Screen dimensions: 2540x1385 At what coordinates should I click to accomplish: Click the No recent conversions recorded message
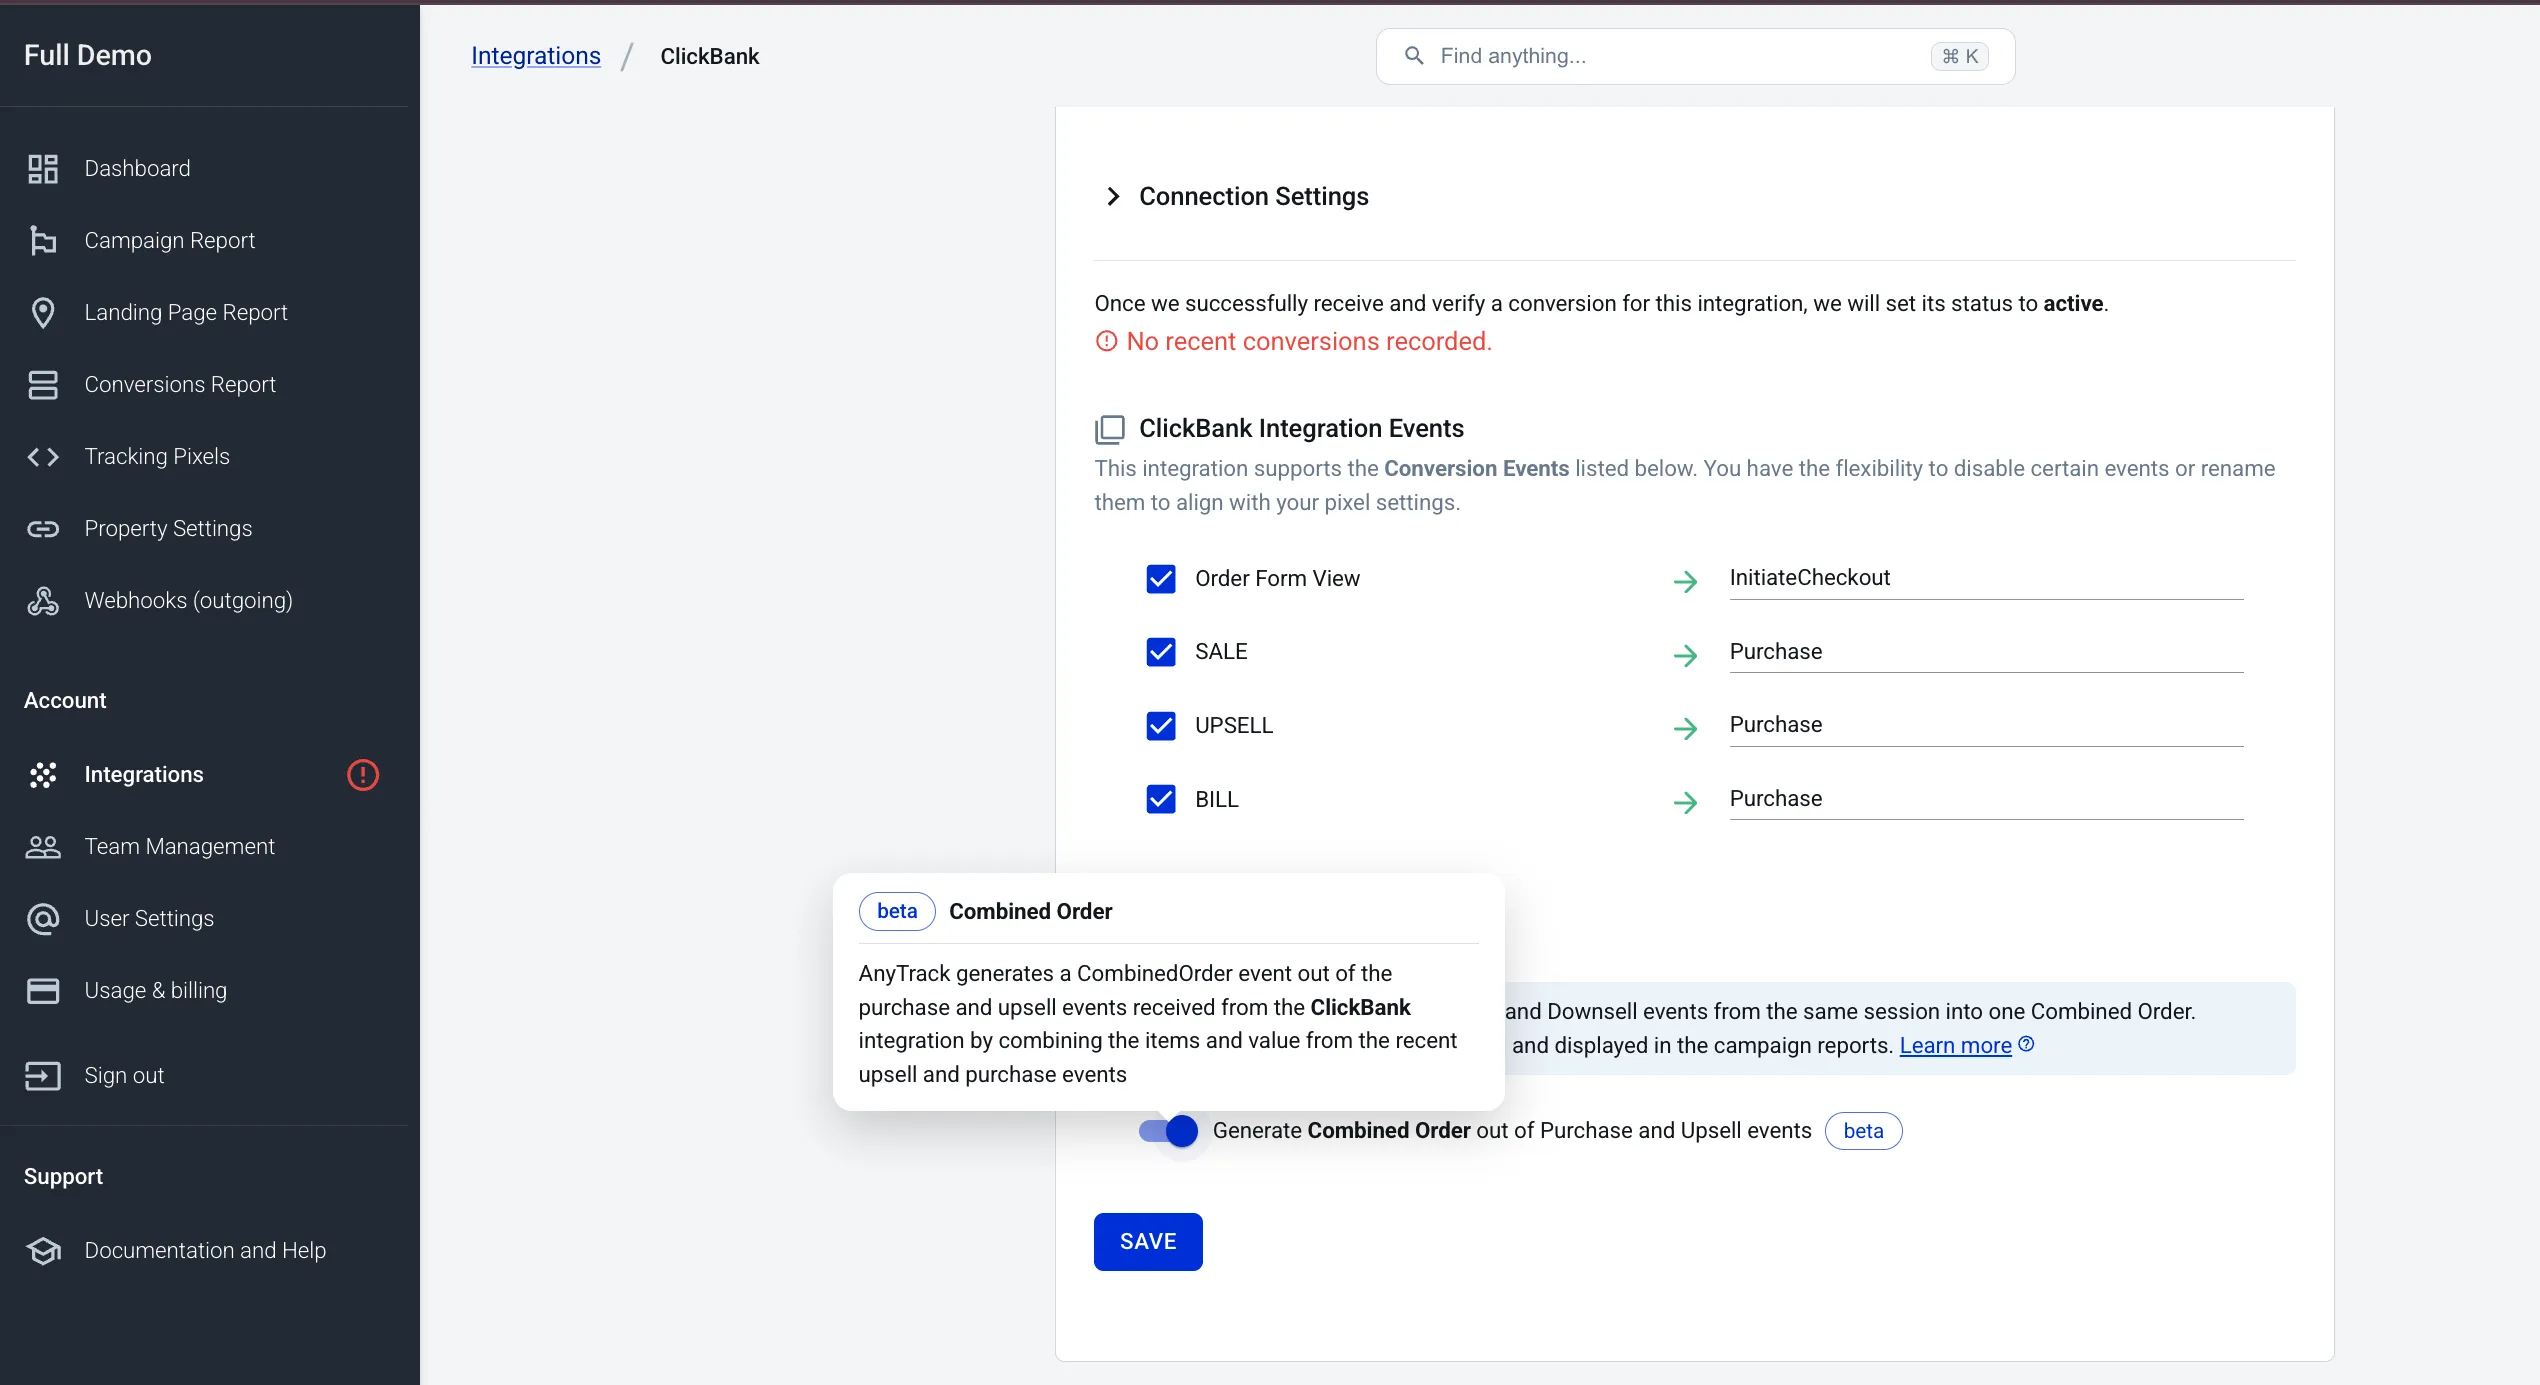coord(1309,341)
